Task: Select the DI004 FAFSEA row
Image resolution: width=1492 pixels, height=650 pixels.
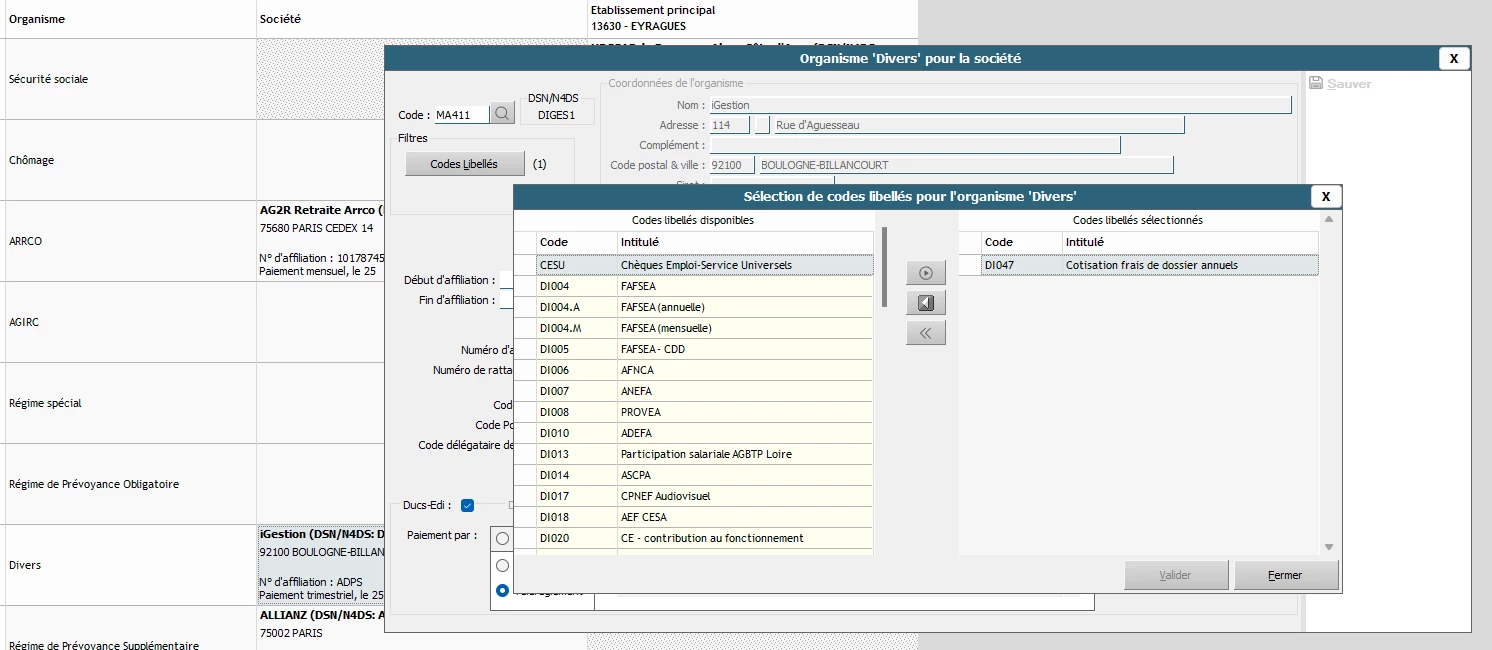Action: point(693,286)
